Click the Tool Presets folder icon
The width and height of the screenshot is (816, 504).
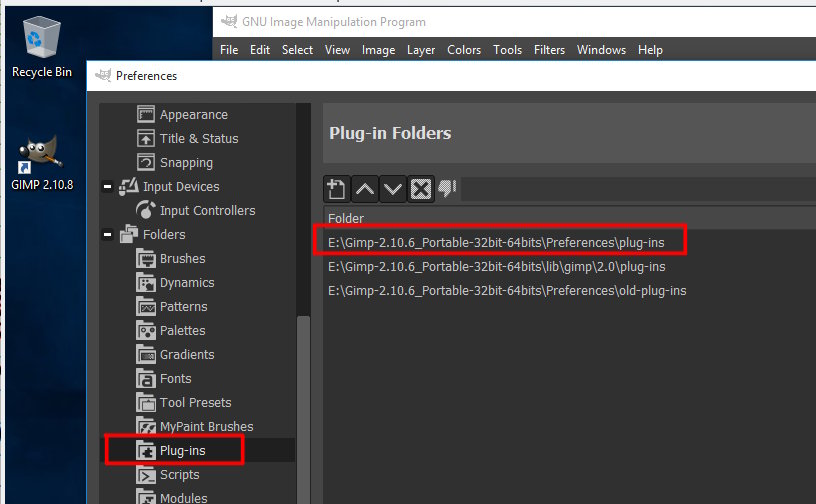(x=146, y=402)
